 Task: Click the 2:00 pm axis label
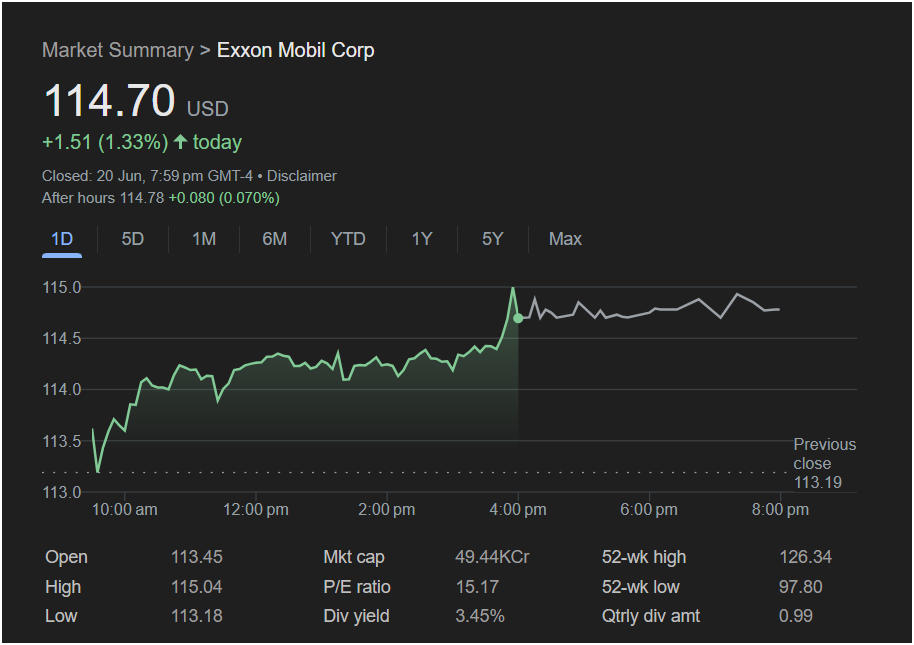coord(386,510)
